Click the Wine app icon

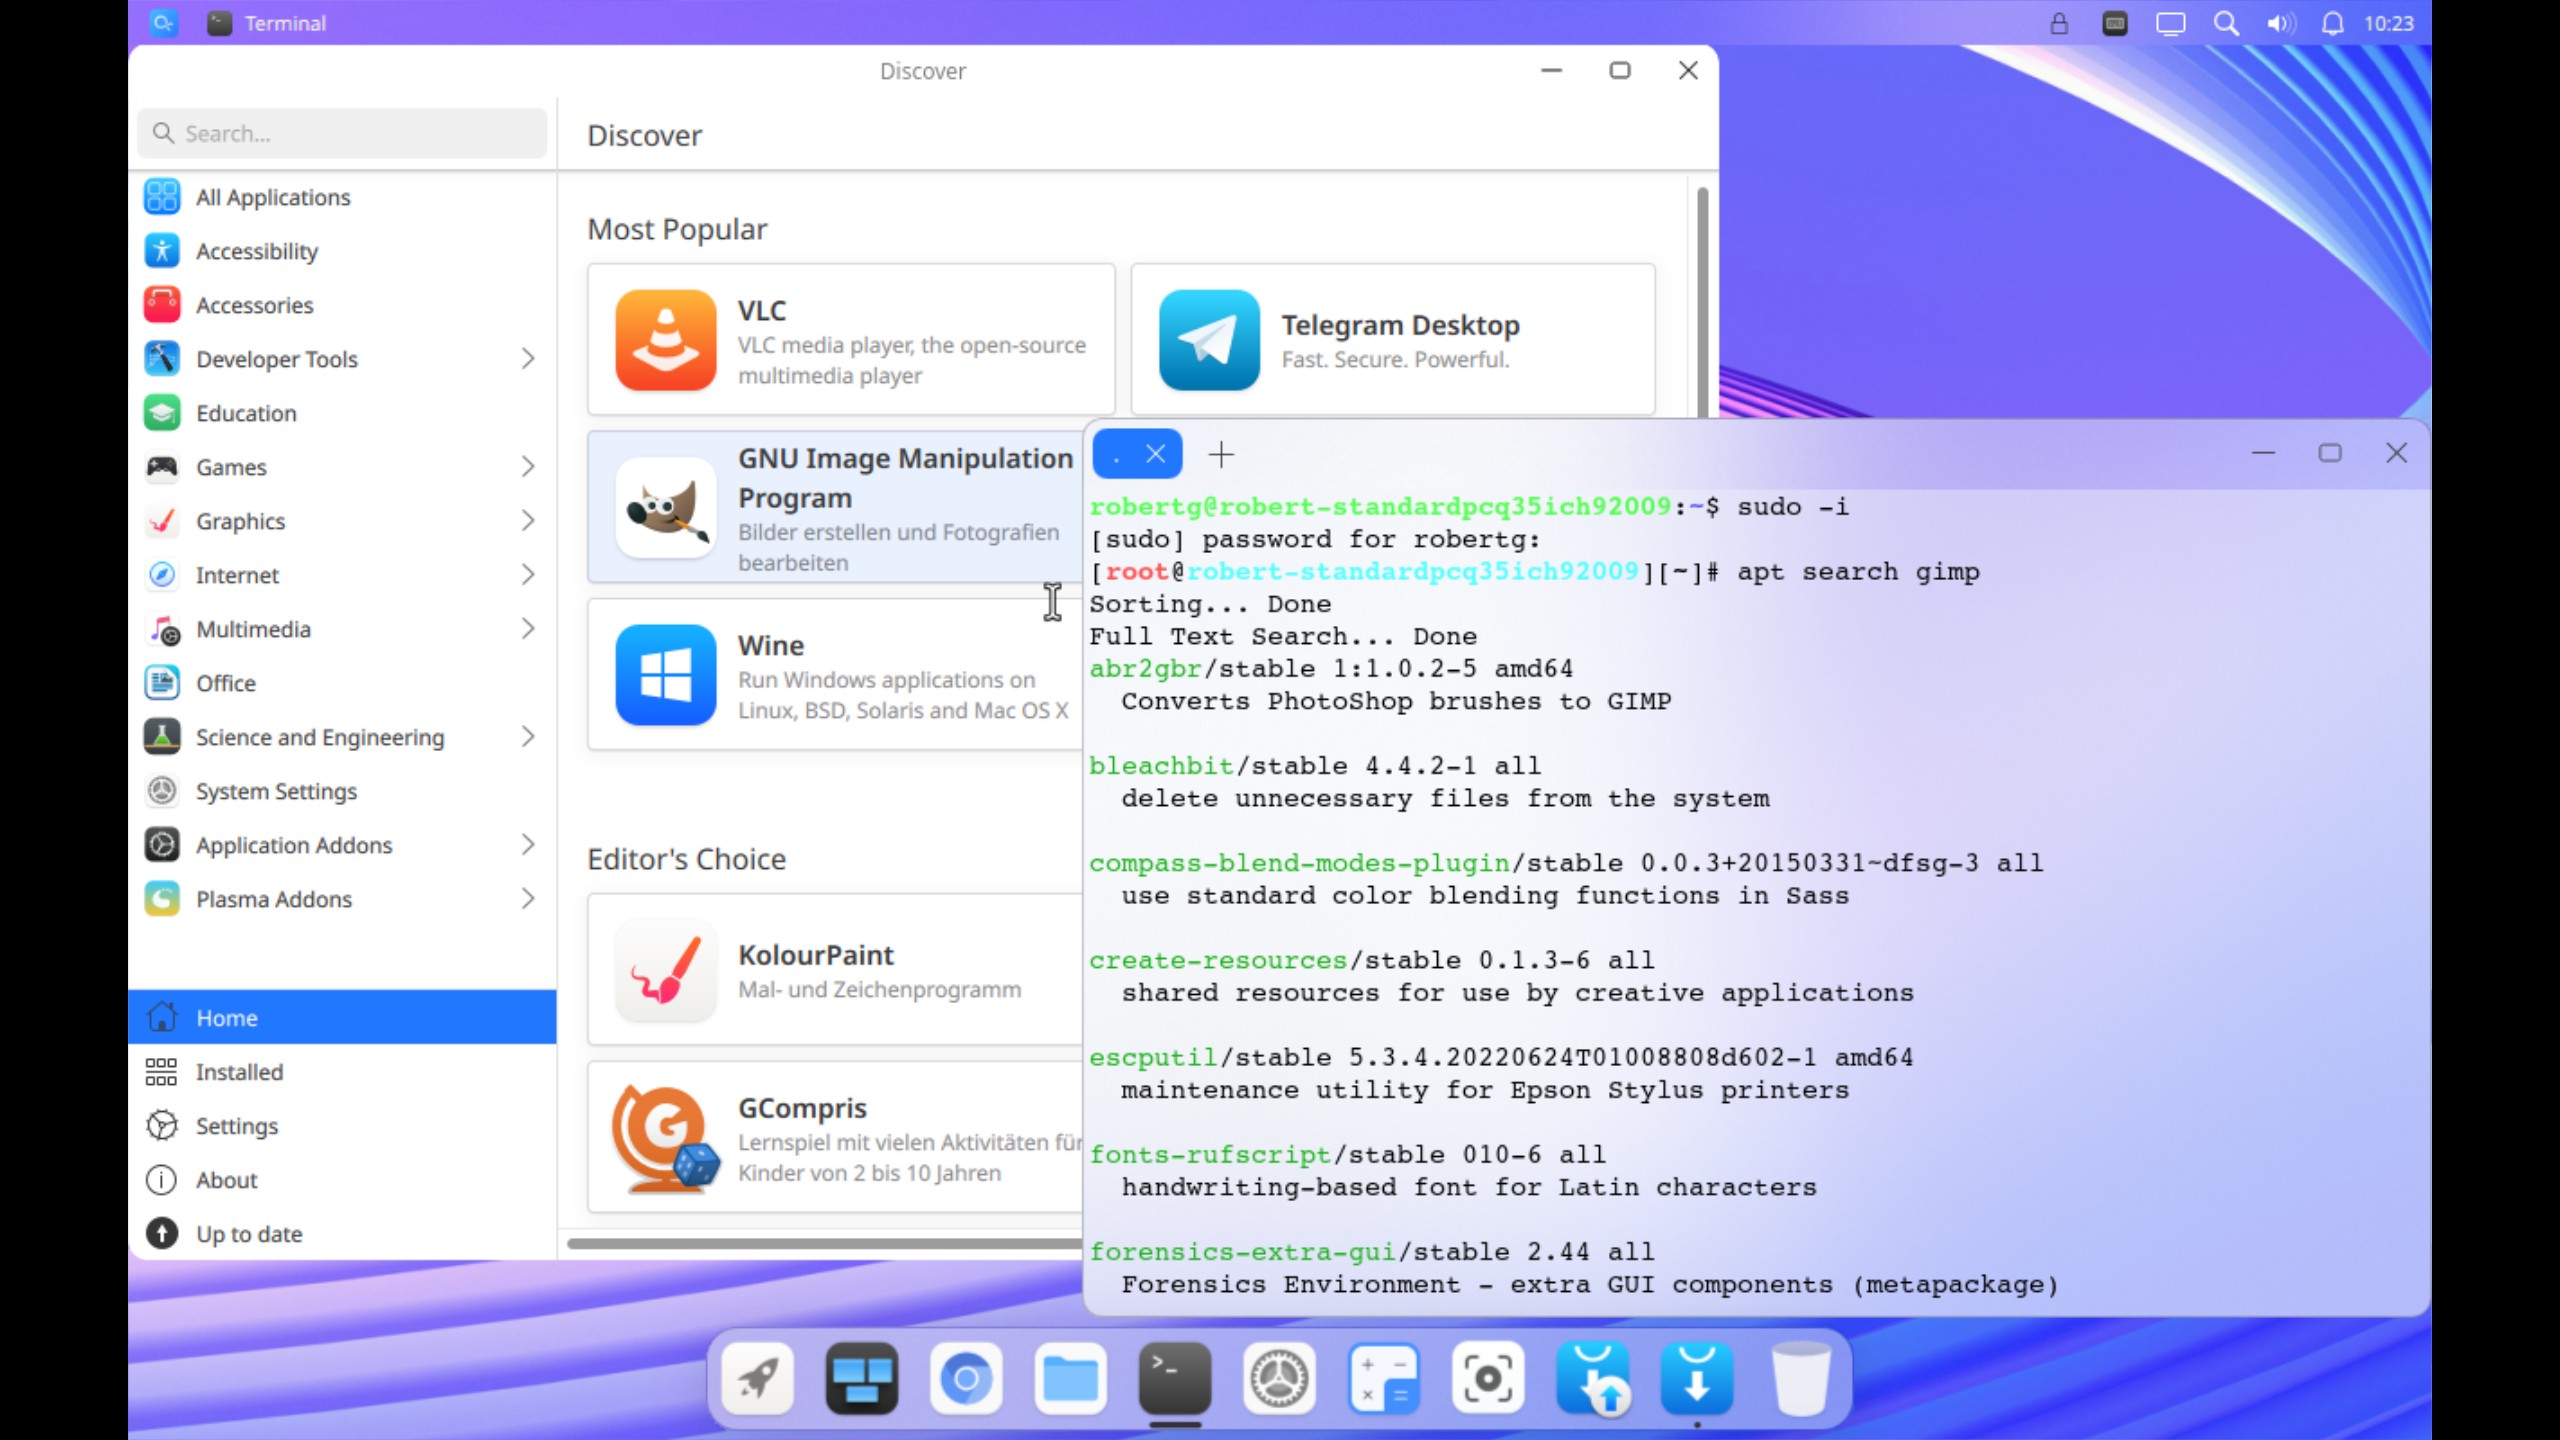pos(666,675)
